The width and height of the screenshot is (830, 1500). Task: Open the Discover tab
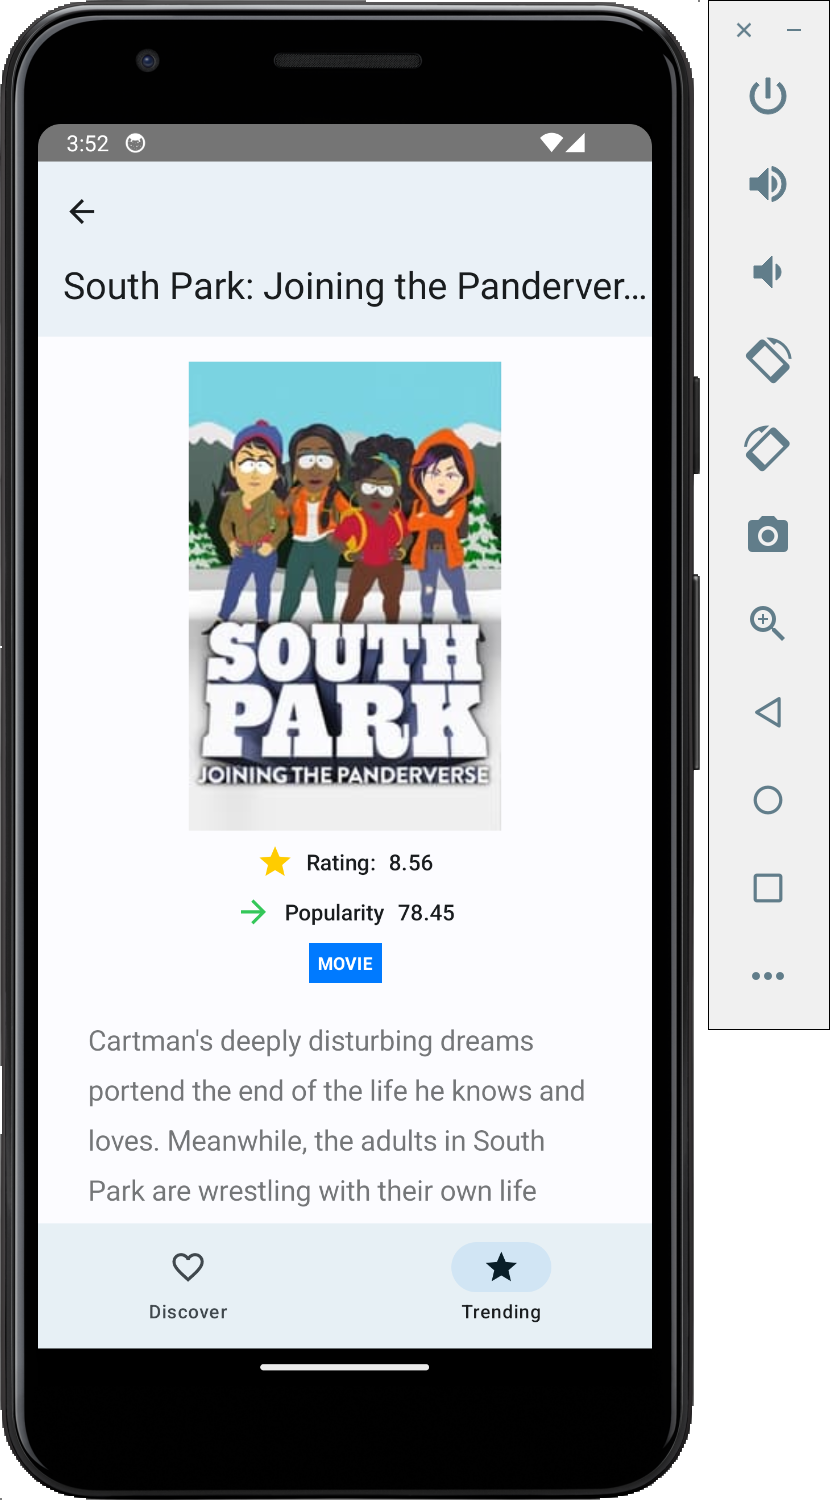[x=188, y=1285]
